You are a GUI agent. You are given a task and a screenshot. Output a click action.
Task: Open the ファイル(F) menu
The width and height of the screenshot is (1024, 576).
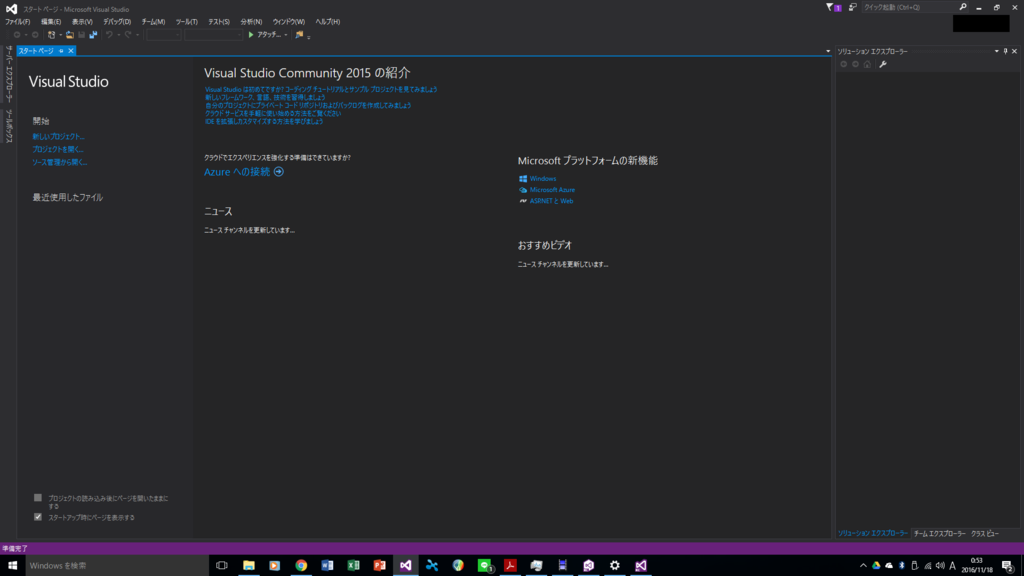[x=18, y=22]
